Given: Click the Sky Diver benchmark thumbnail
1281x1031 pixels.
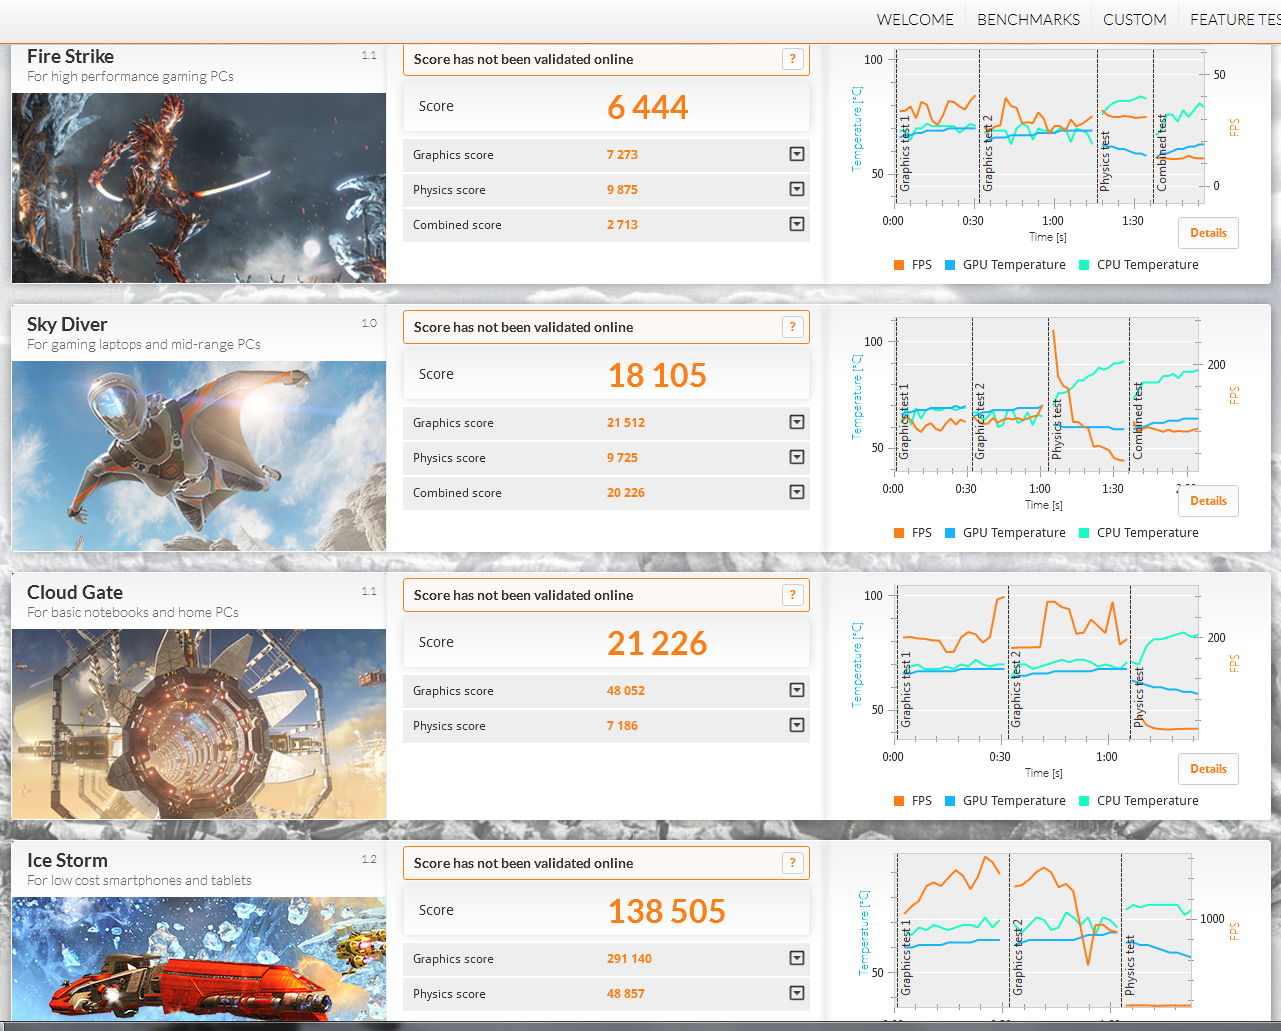Looking at the screenshot, I should pyautogui.click(x=199, y=456).
